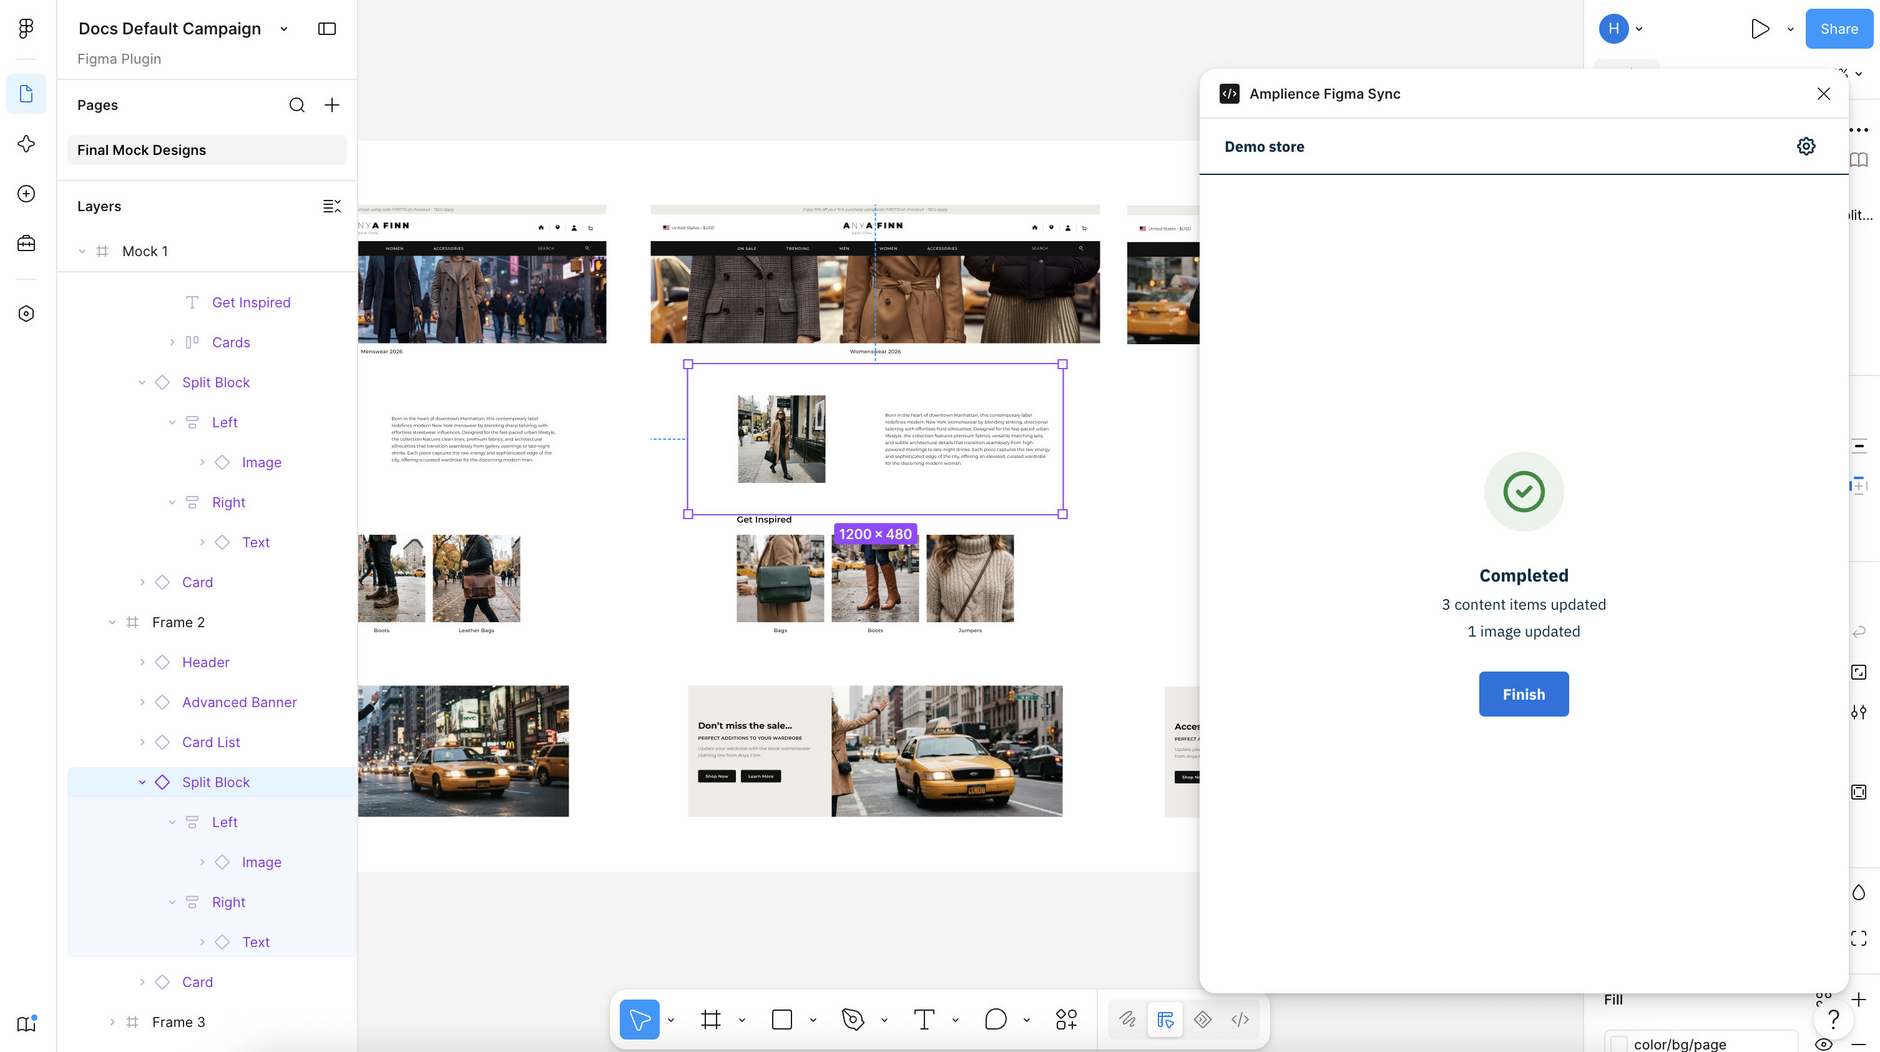Click the Finish button

(1523, 694)
